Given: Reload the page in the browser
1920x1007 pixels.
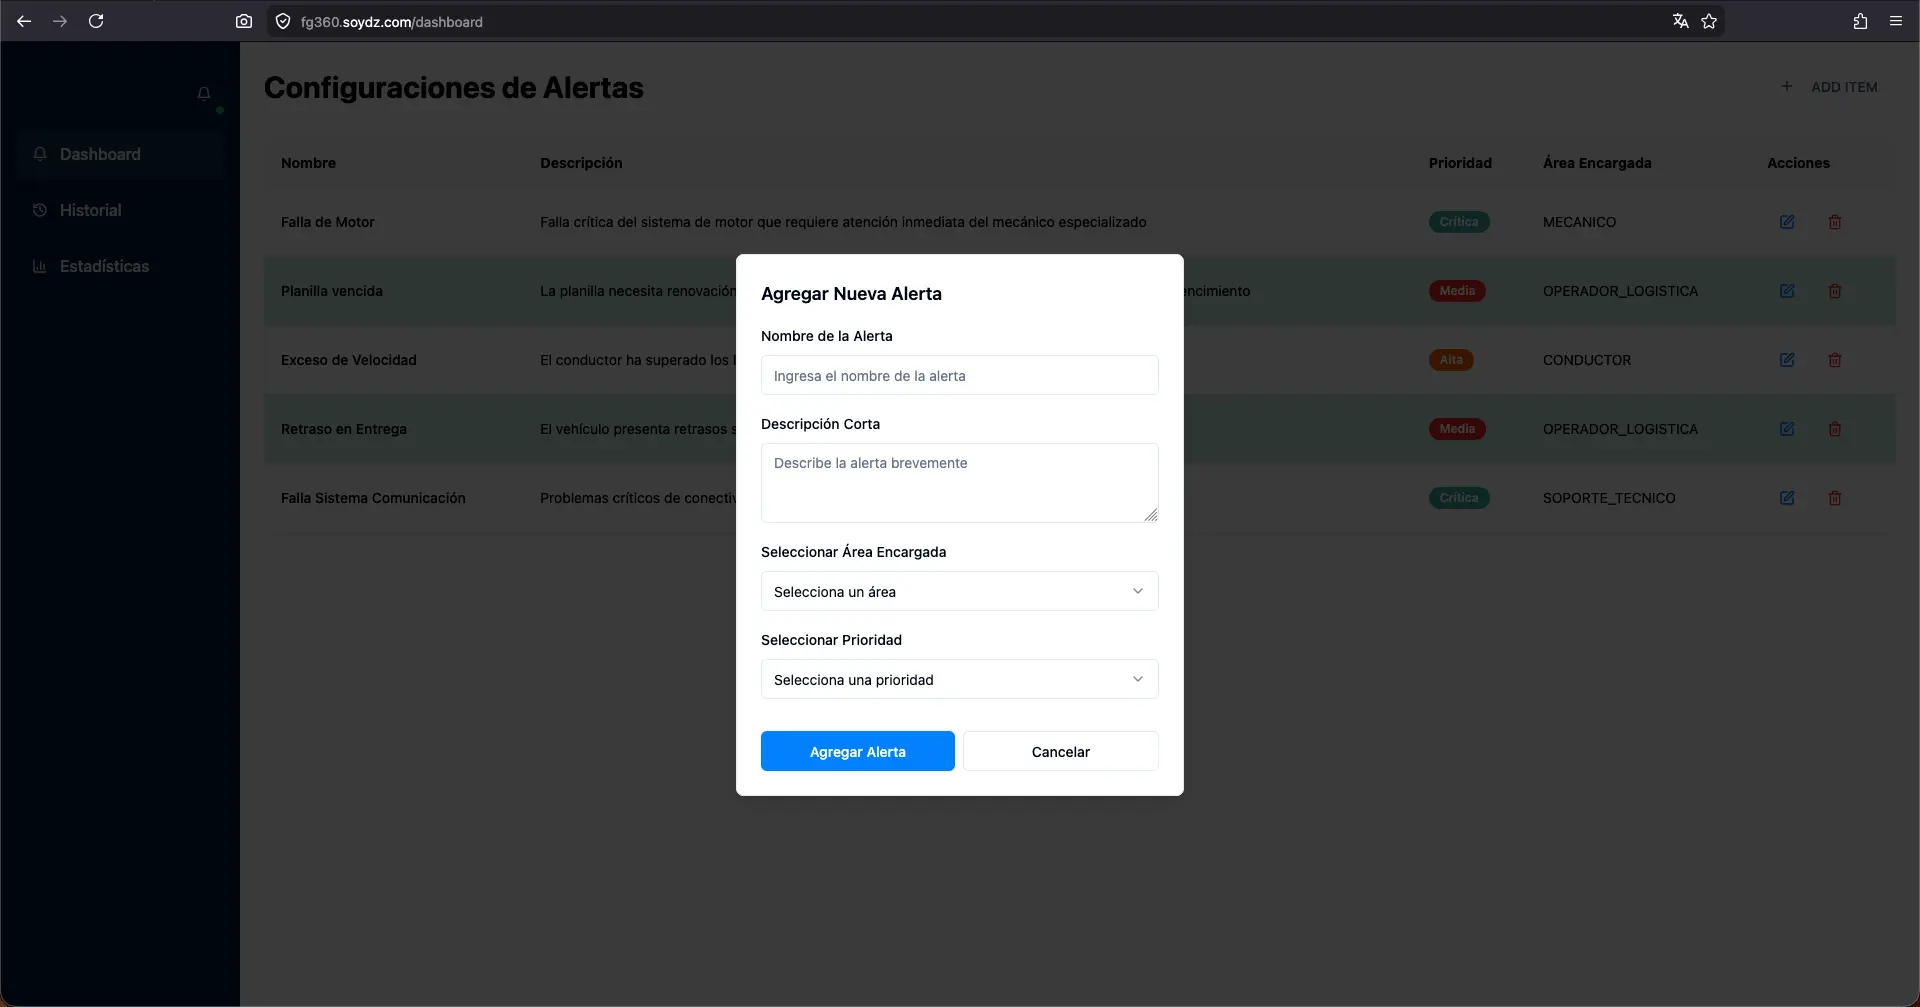Looking at the screenshot, I should (x=96, y=21).
